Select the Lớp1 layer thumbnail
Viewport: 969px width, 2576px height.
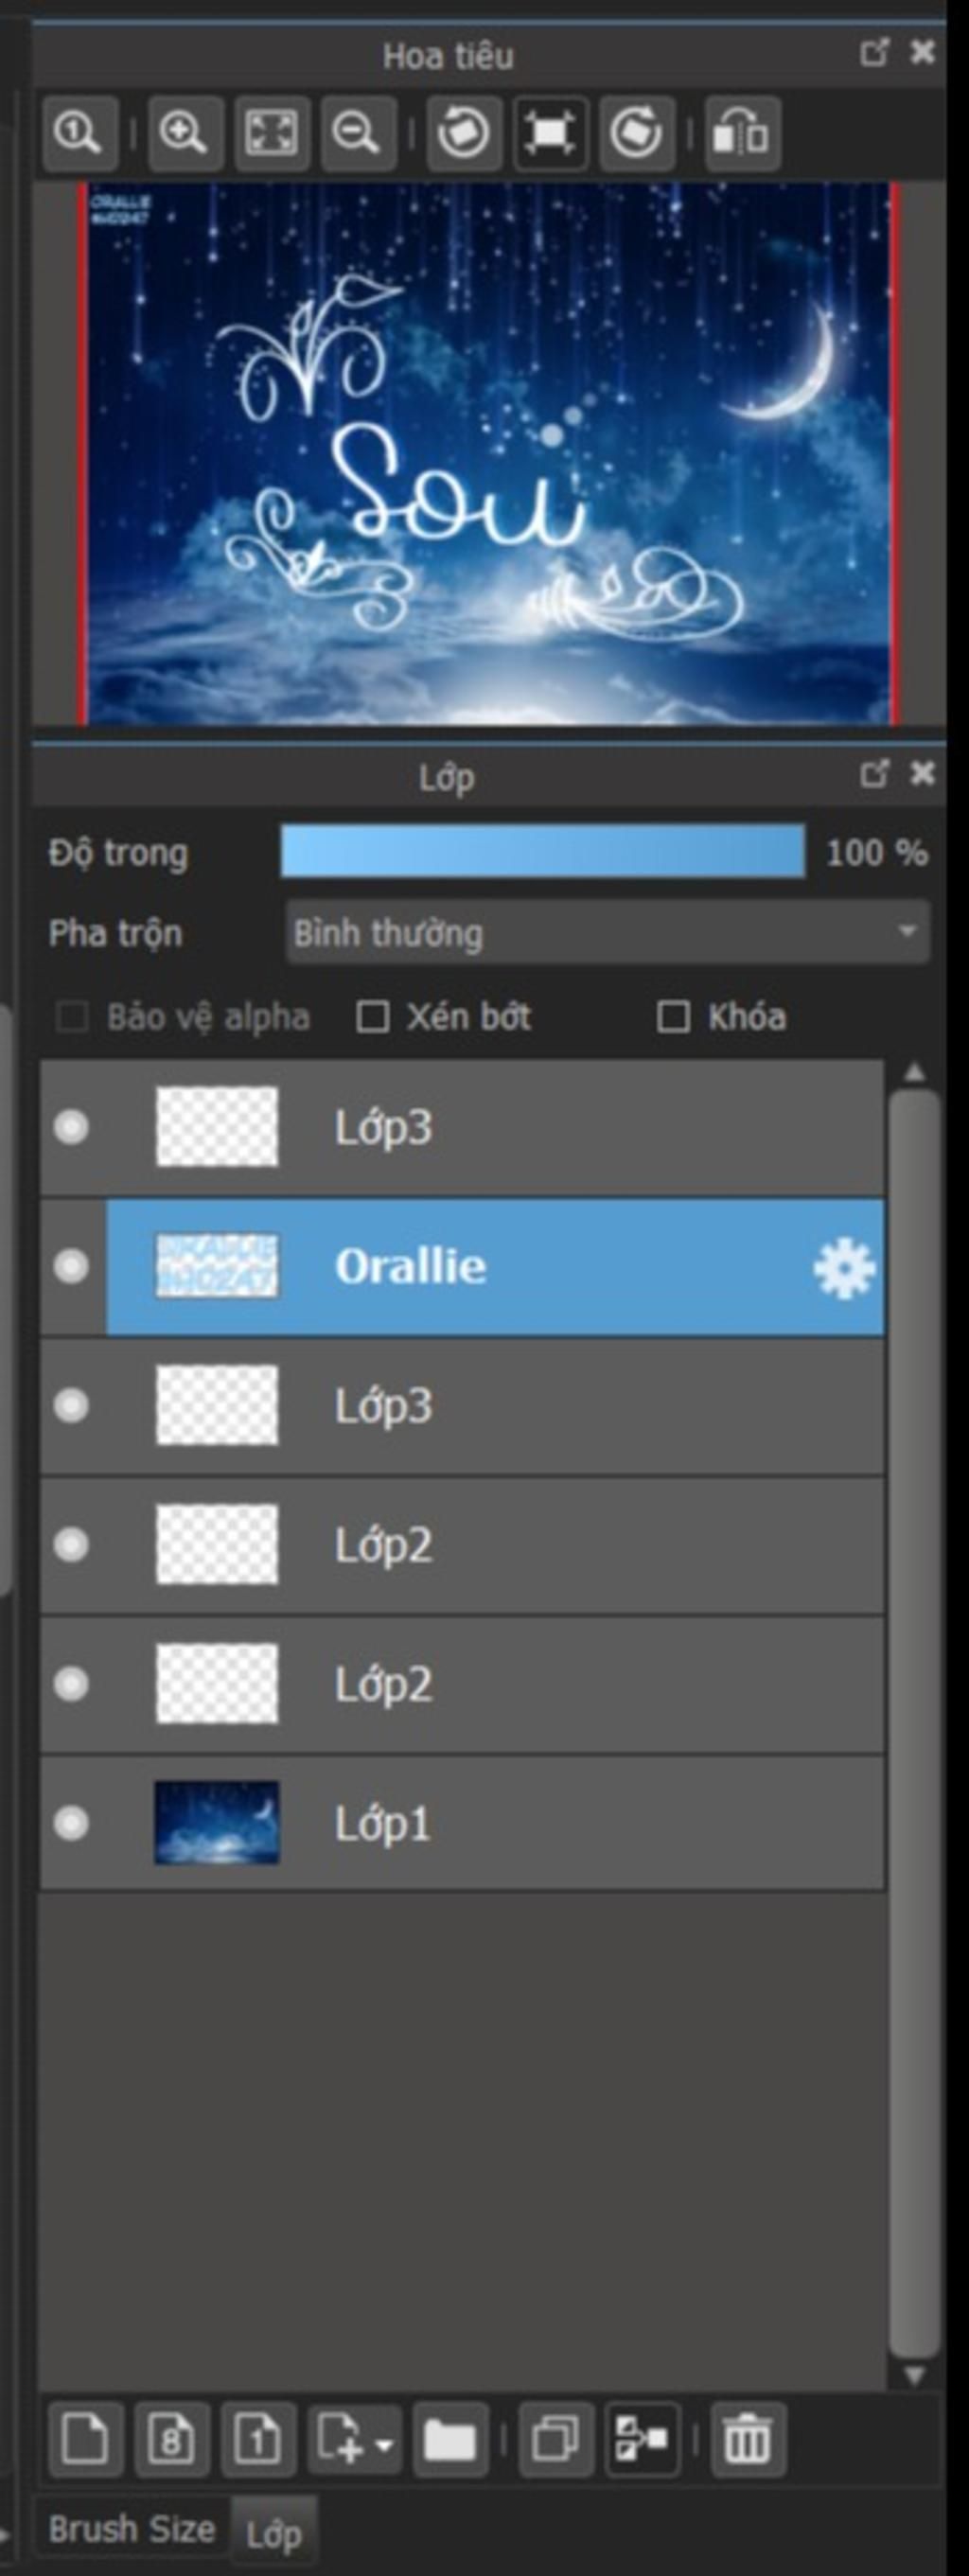click(x=217, y=1822)
